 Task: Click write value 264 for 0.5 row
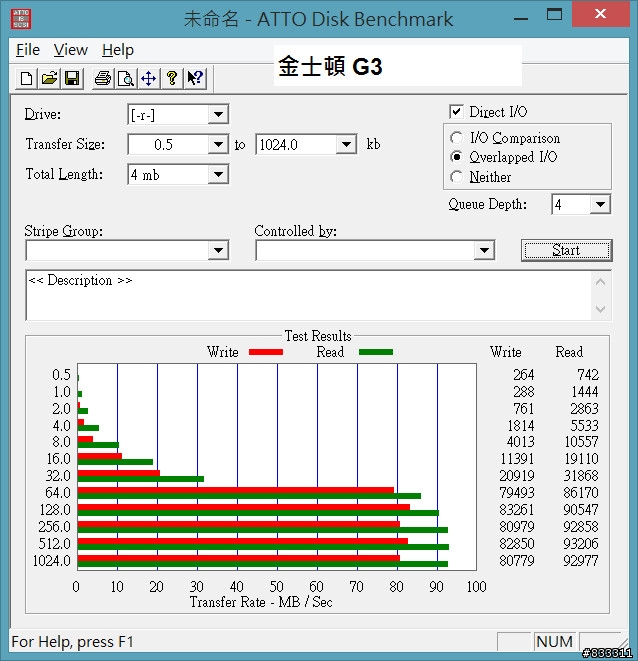click(x=524, y=375)
